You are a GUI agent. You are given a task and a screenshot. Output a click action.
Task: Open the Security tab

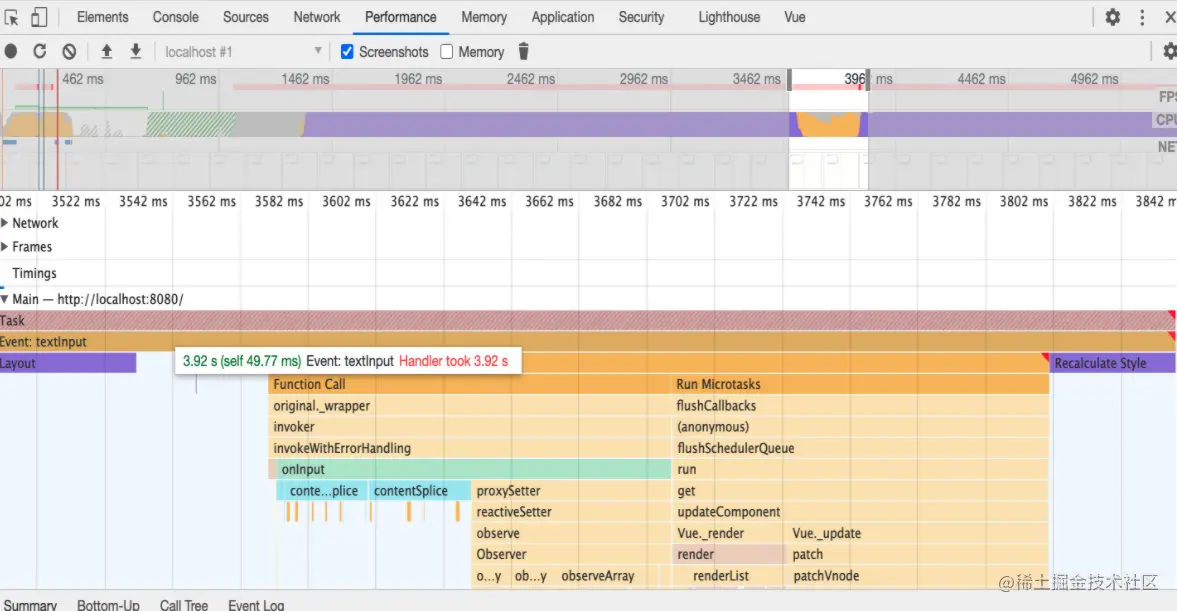pyautogui.click(x=641, y=17)
